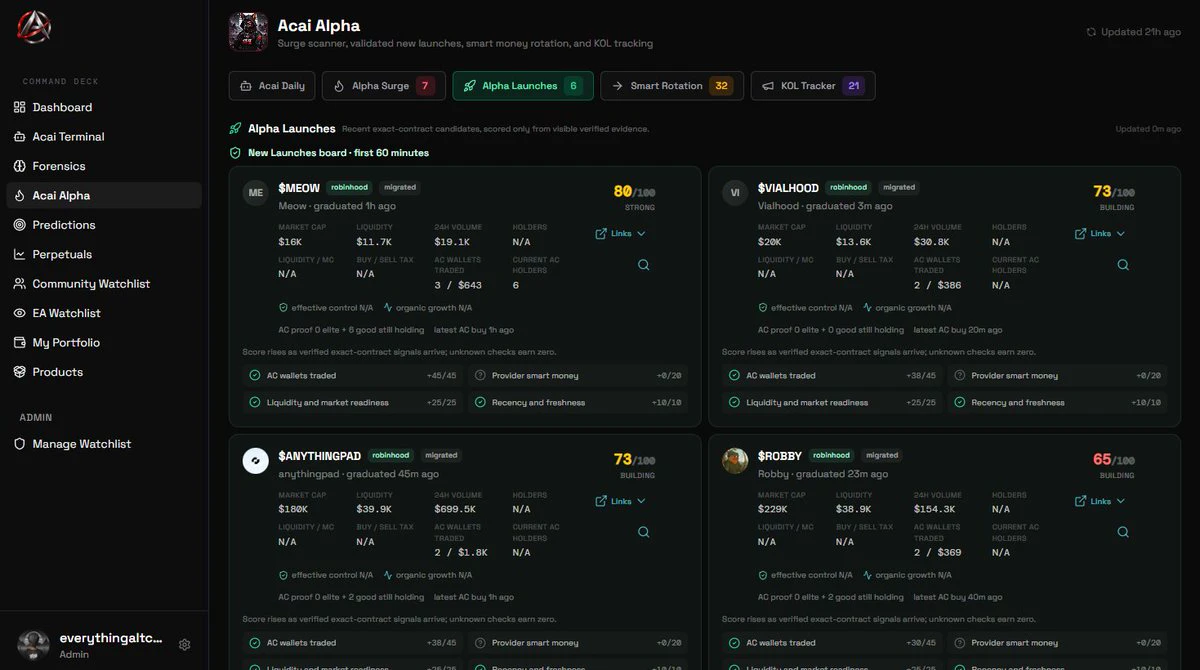Switch to Acai Daily tab

272,86
